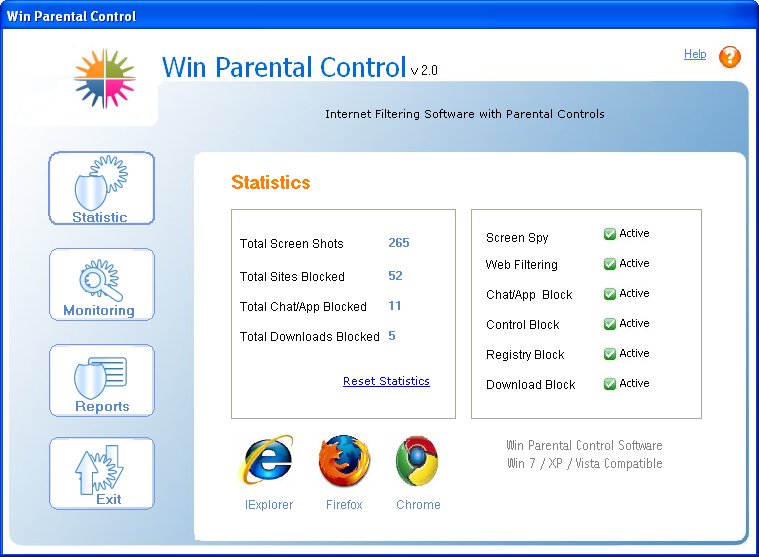This screenshot has height=557, width=759.
Task: Click the Chrome browser icon
Action: (x=418, y=462)
